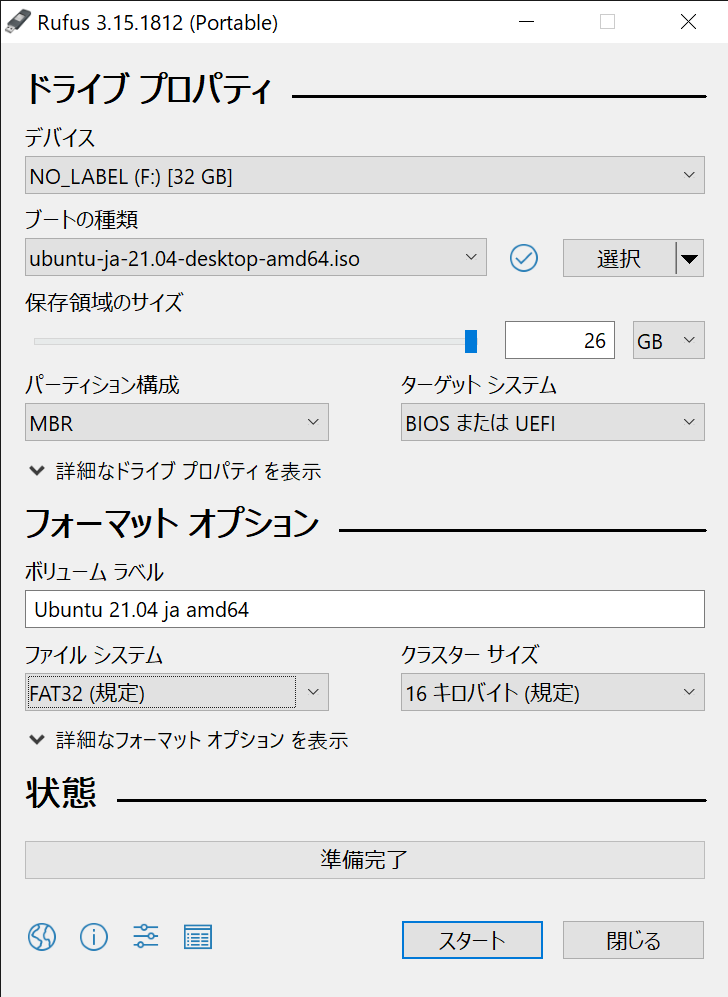
Task: Open the FAT32 file system dropdown
Action: point(177,692)
